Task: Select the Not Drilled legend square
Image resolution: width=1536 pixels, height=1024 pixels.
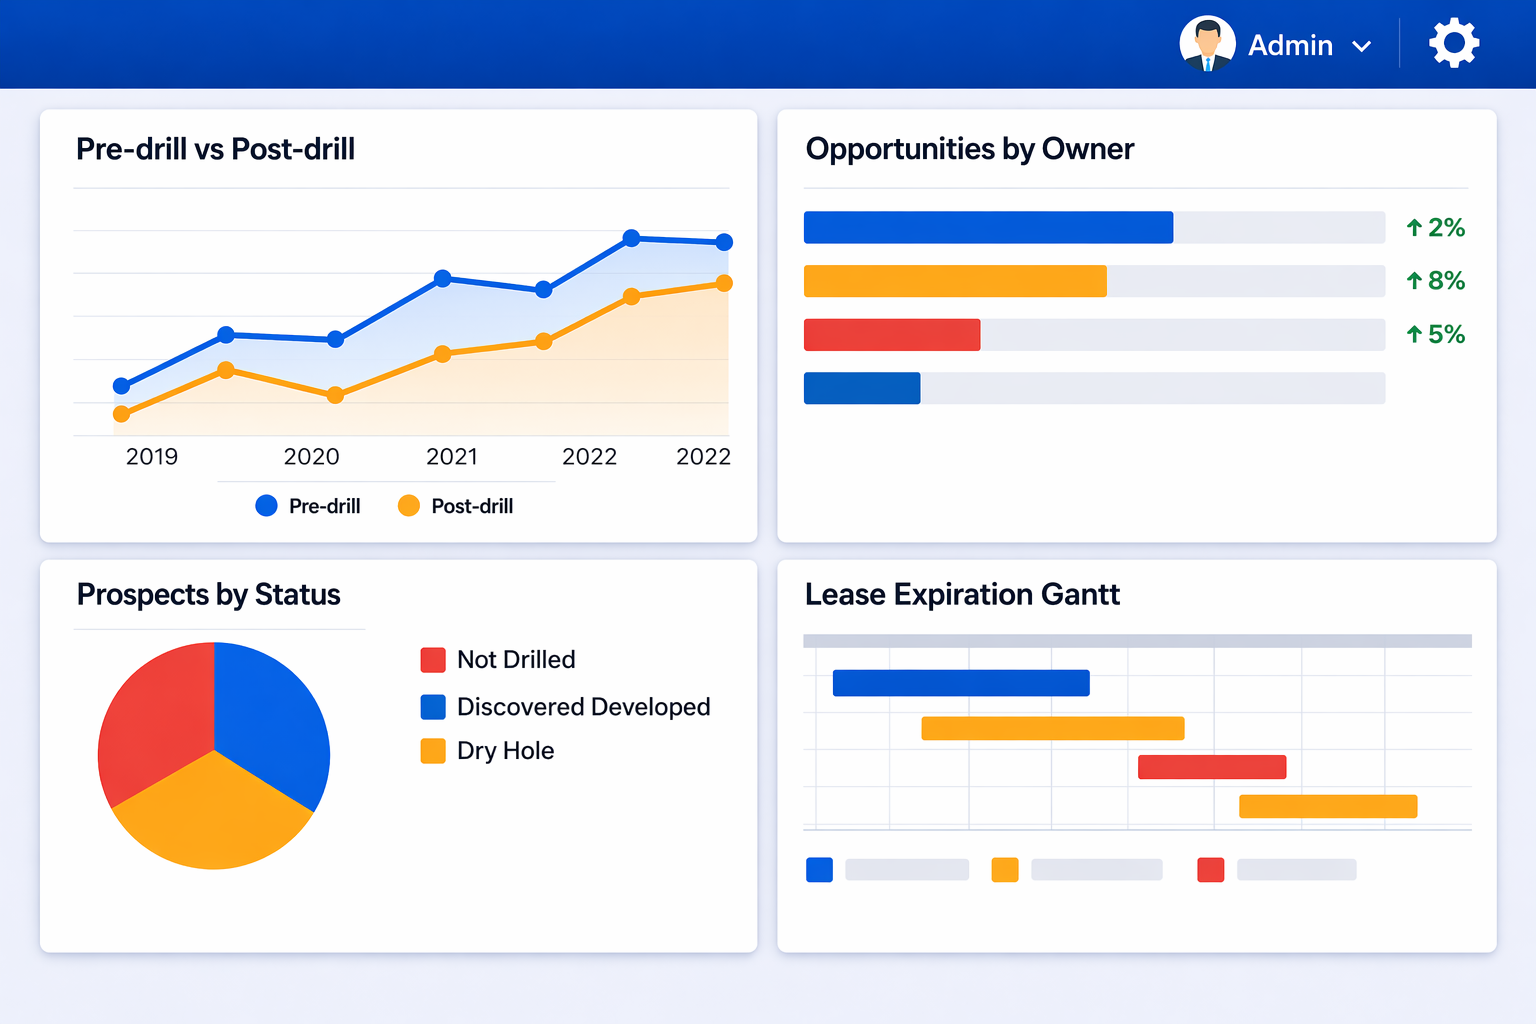Action: (434, 659)
